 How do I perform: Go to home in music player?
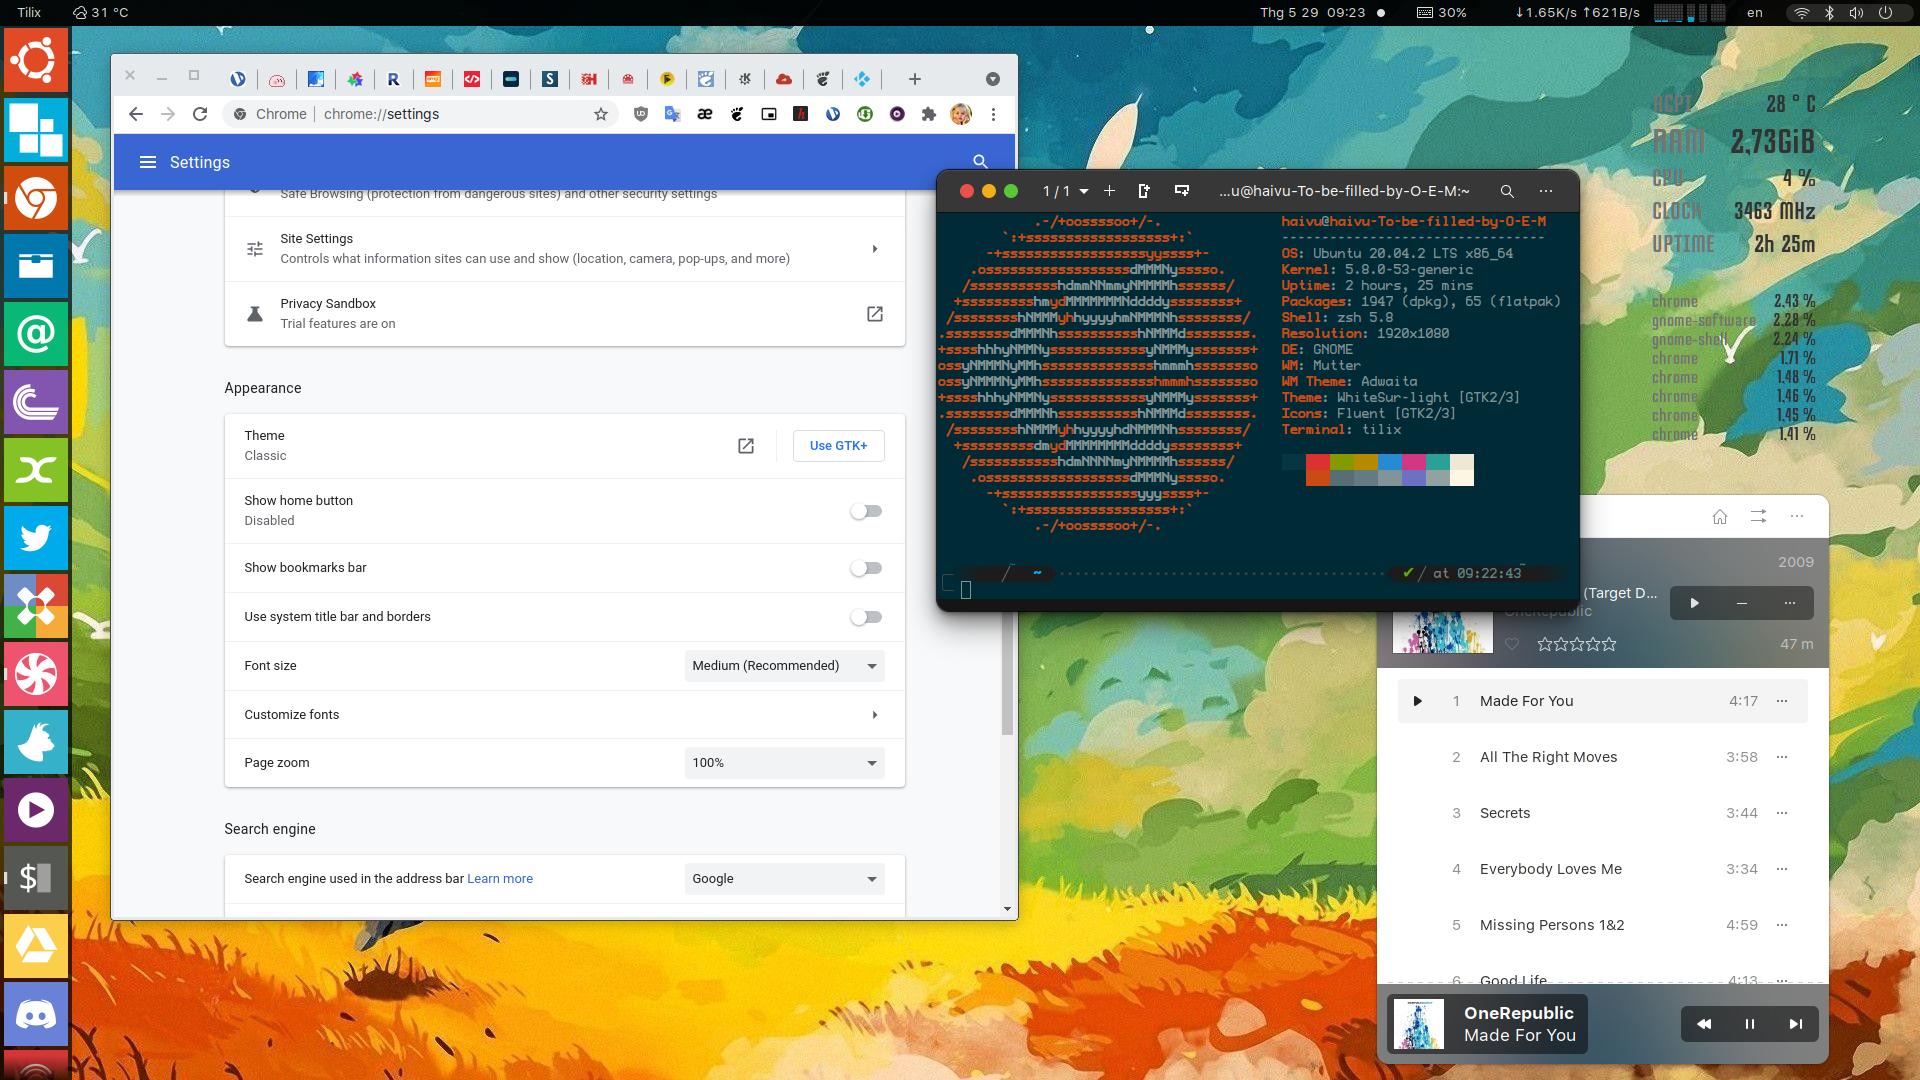click(x=1720, y=517)
